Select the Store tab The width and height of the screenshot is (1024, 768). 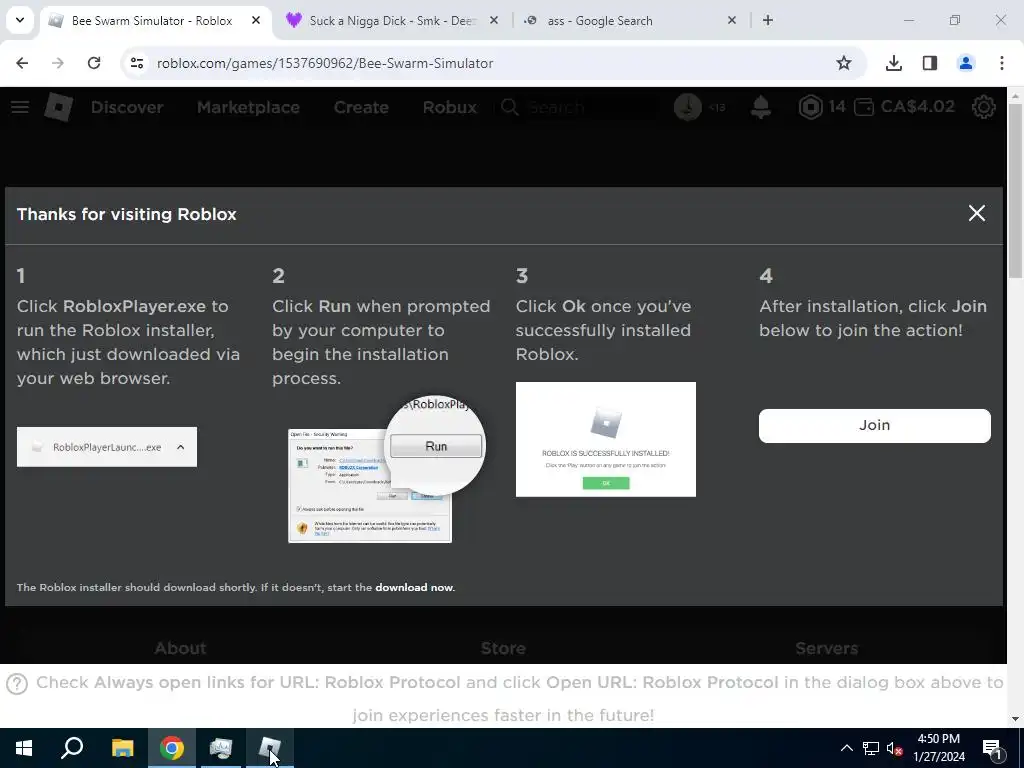[x=503, y=648]
